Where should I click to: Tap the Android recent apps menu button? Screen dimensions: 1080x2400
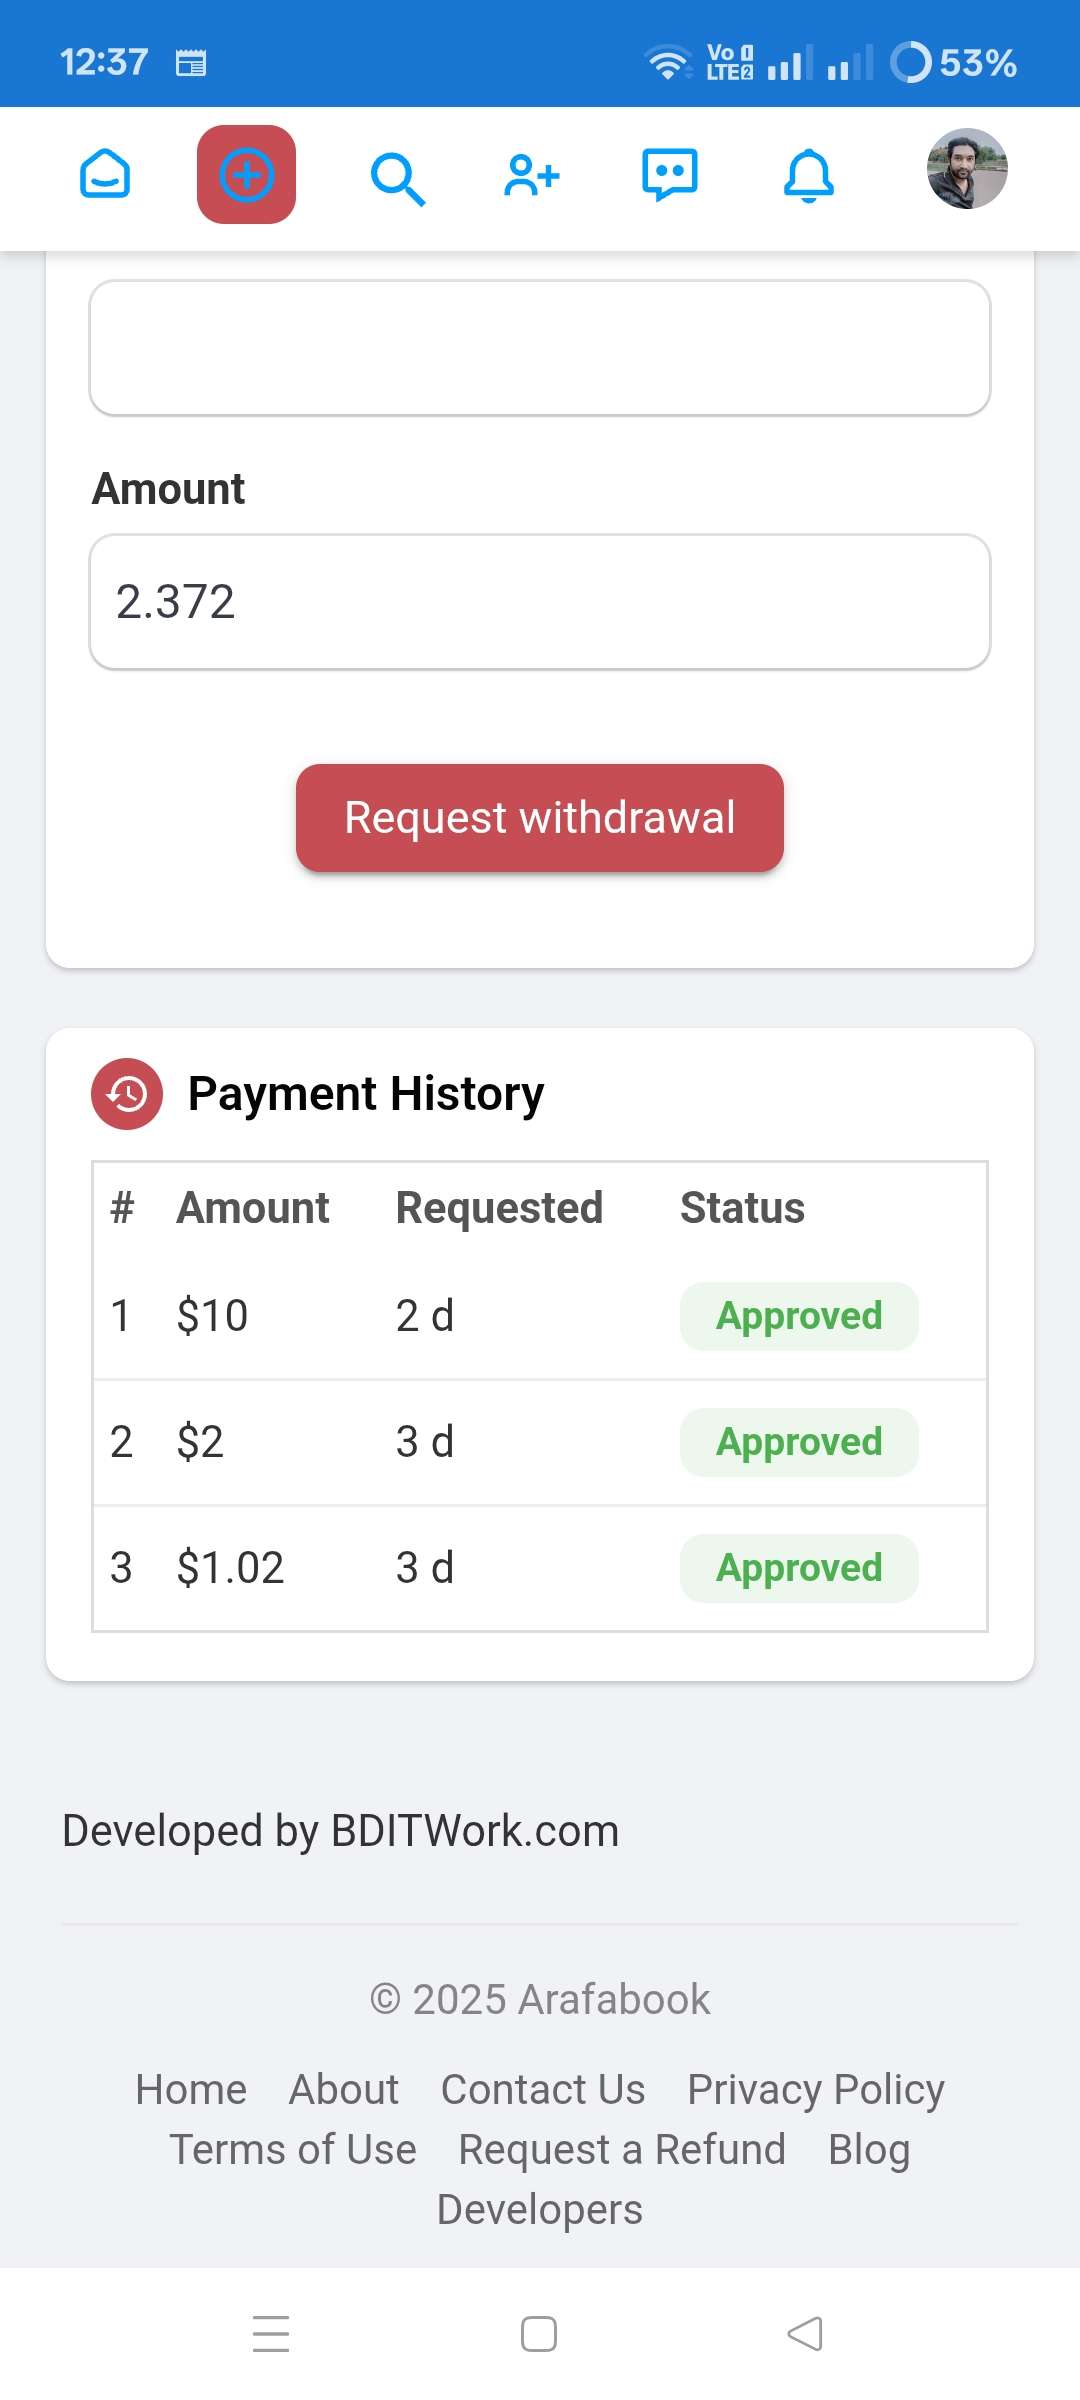pos(271,2334)
